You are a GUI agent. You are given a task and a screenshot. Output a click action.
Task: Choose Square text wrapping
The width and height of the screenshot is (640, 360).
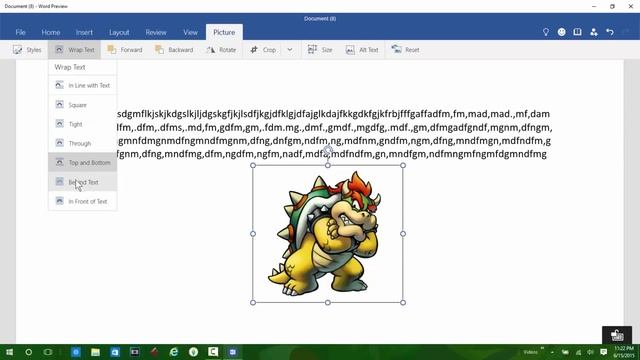pos(82,105)
